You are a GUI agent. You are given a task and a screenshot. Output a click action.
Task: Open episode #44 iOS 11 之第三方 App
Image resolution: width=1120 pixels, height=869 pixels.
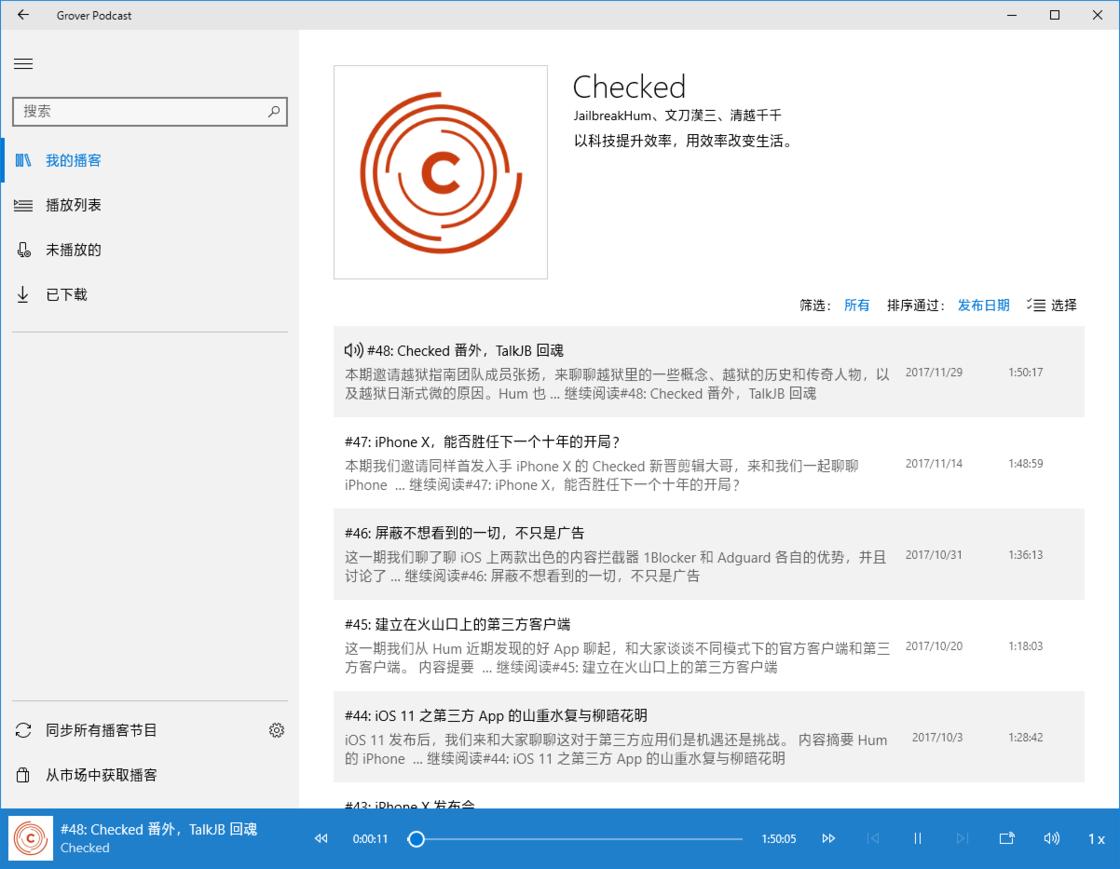pos(709,737)
